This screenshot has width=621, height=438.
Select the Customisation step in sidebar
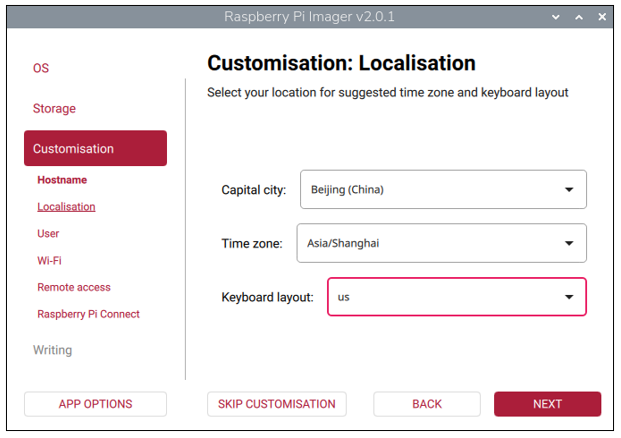pos(95,148)
